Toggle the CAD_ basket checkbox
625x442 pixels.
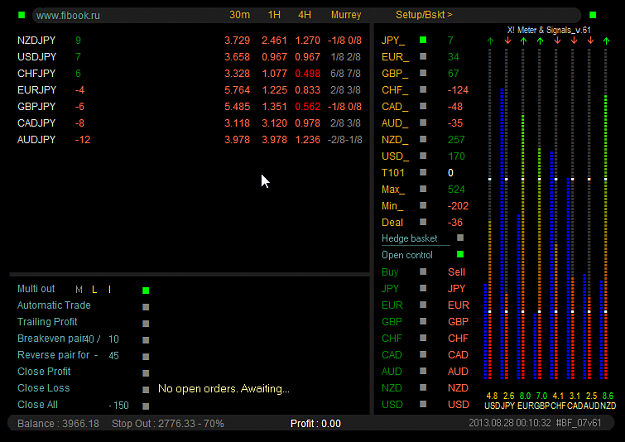423,106
